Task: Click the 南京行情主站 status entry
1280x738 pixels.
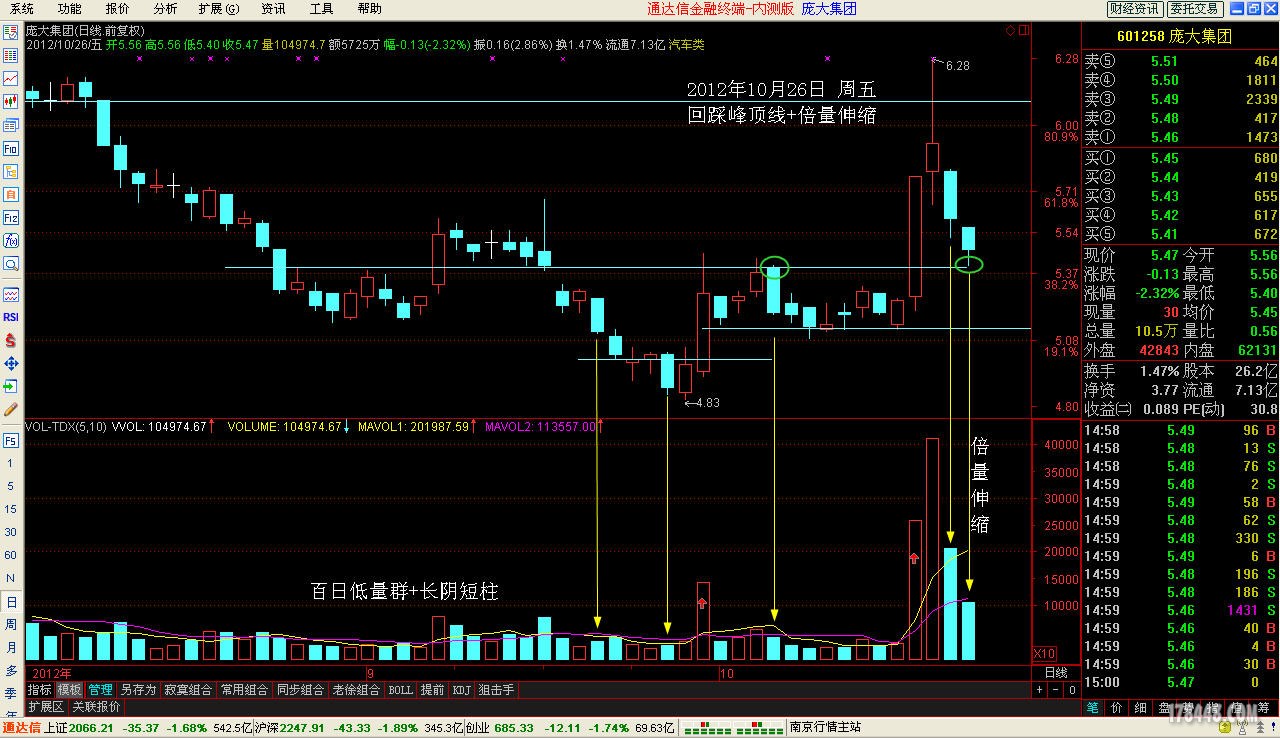Action: click(825, 728)
